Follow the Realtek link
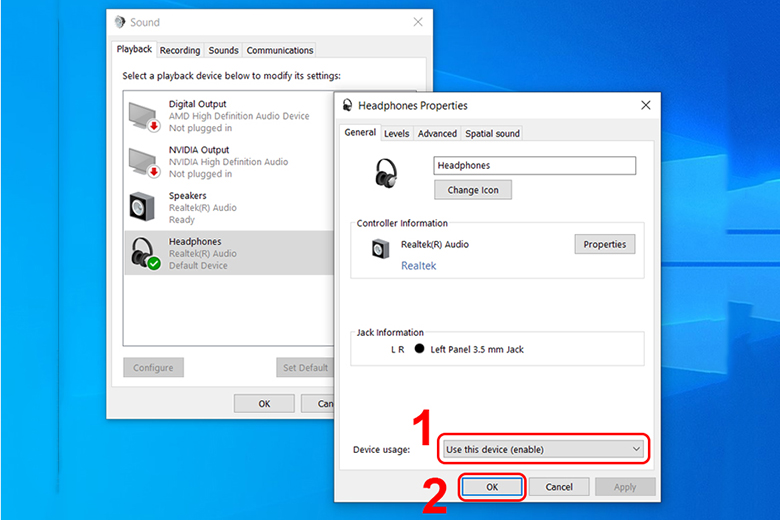Image resolution: width=780 pixels, height=520 pixels. [x=418, y=266]
